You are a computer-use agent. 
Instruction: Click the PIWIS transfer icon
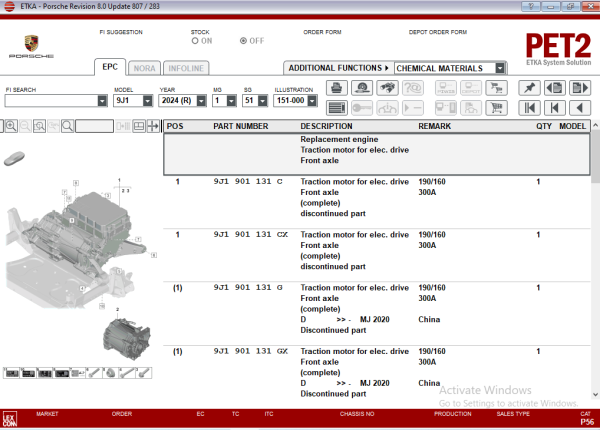click(x=446, y=88)
